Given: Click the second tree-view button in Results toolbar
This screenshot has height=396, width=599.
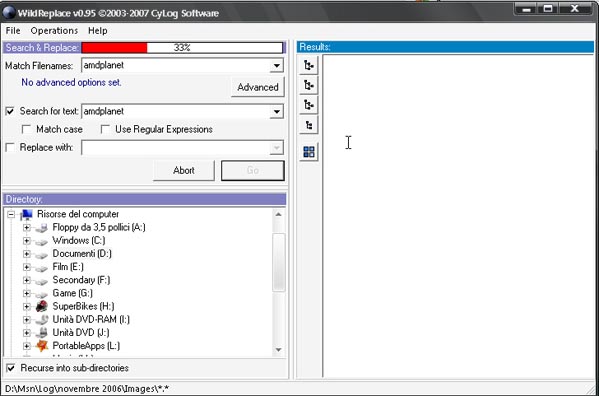Looking at the screenshot, I should tap(309, 85).
